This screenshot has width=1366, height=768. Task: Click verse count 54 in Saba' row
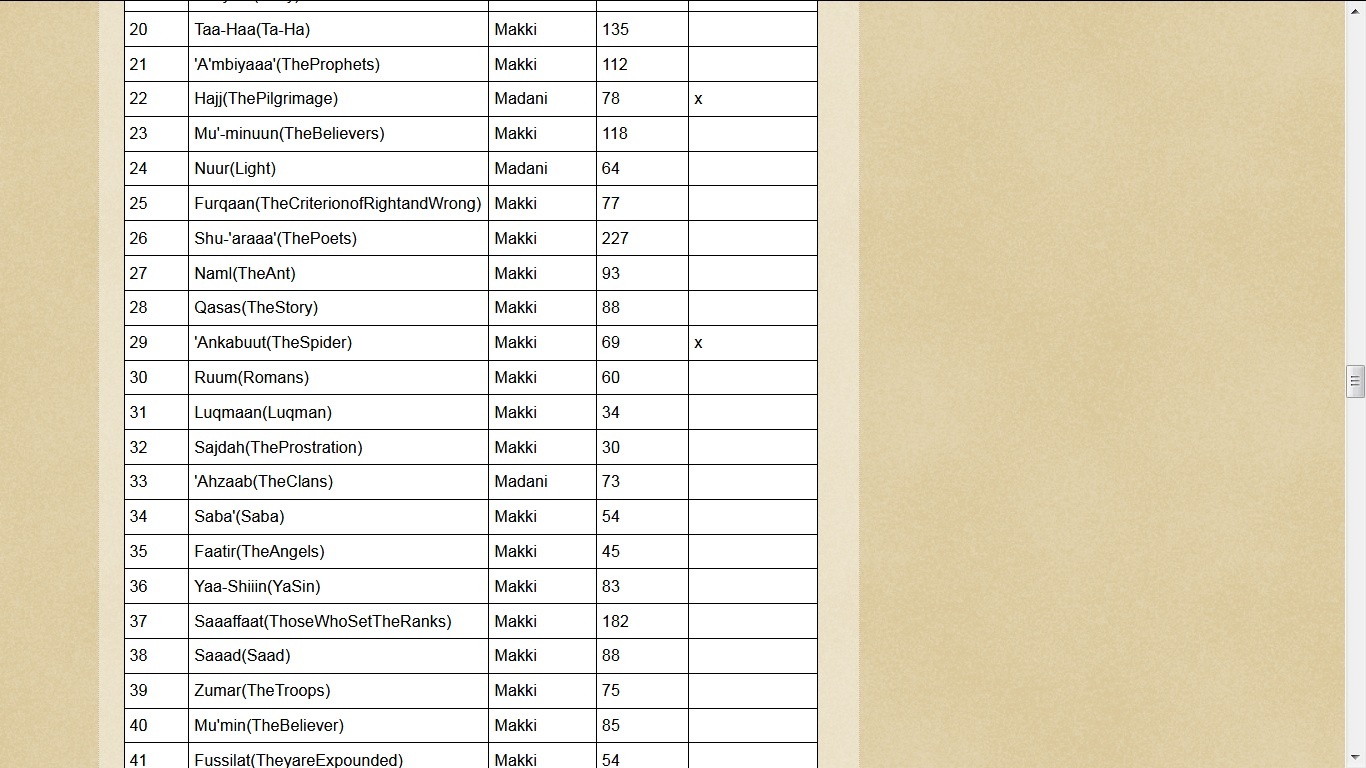[611, 517]
